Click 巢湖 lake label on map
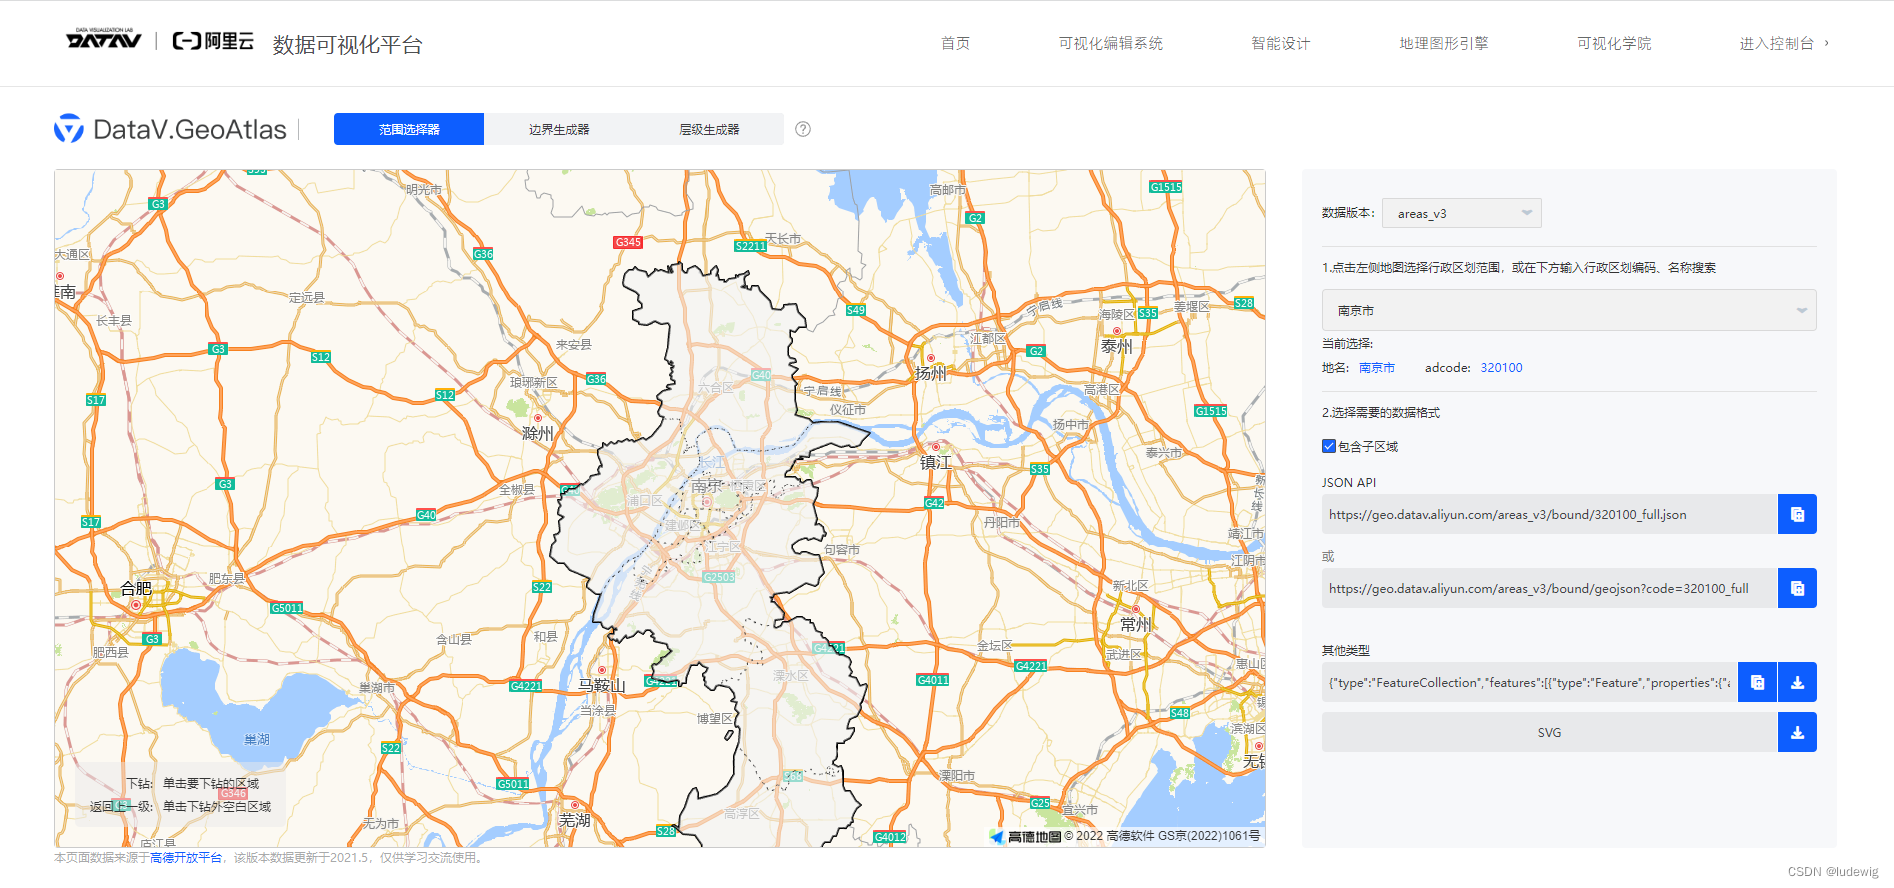The image size is (1894, 888). tap(257, 739)
